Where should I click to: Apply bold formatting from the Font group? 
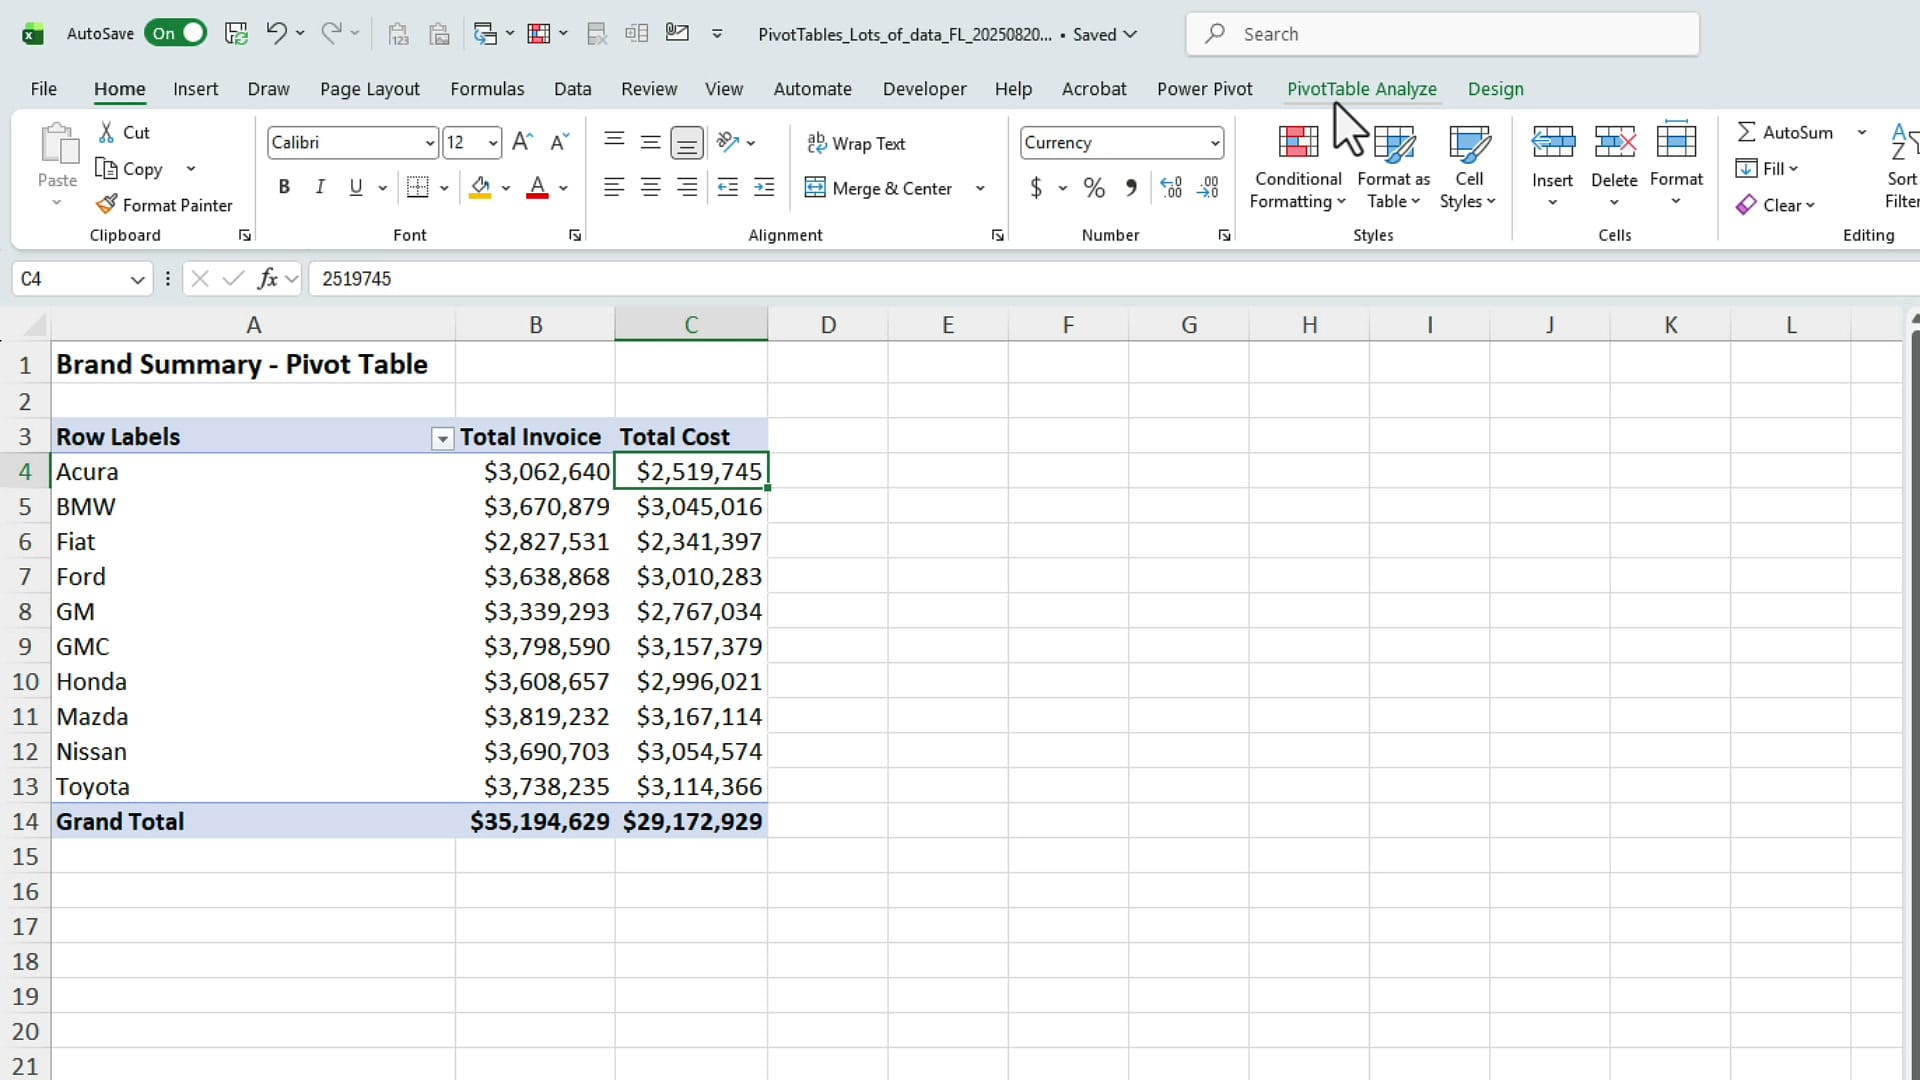(x=284, y=187)
